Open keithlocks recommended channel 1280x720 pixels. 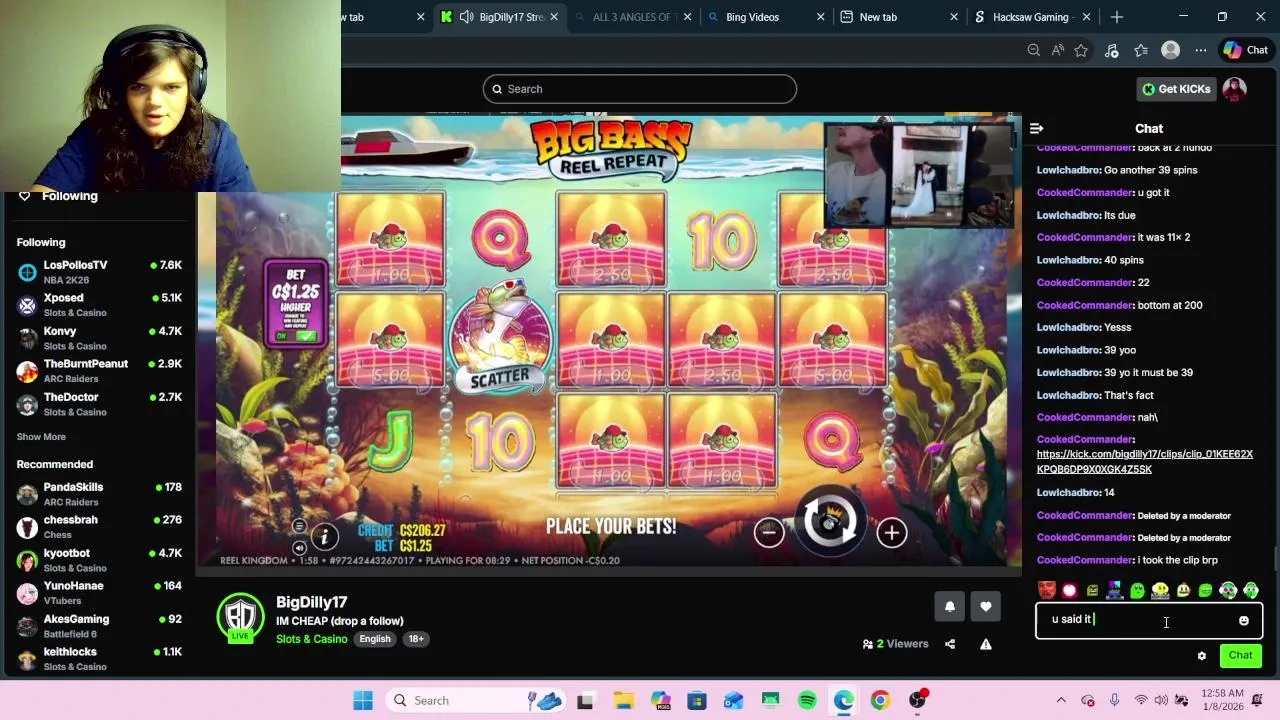pos(99,659)
